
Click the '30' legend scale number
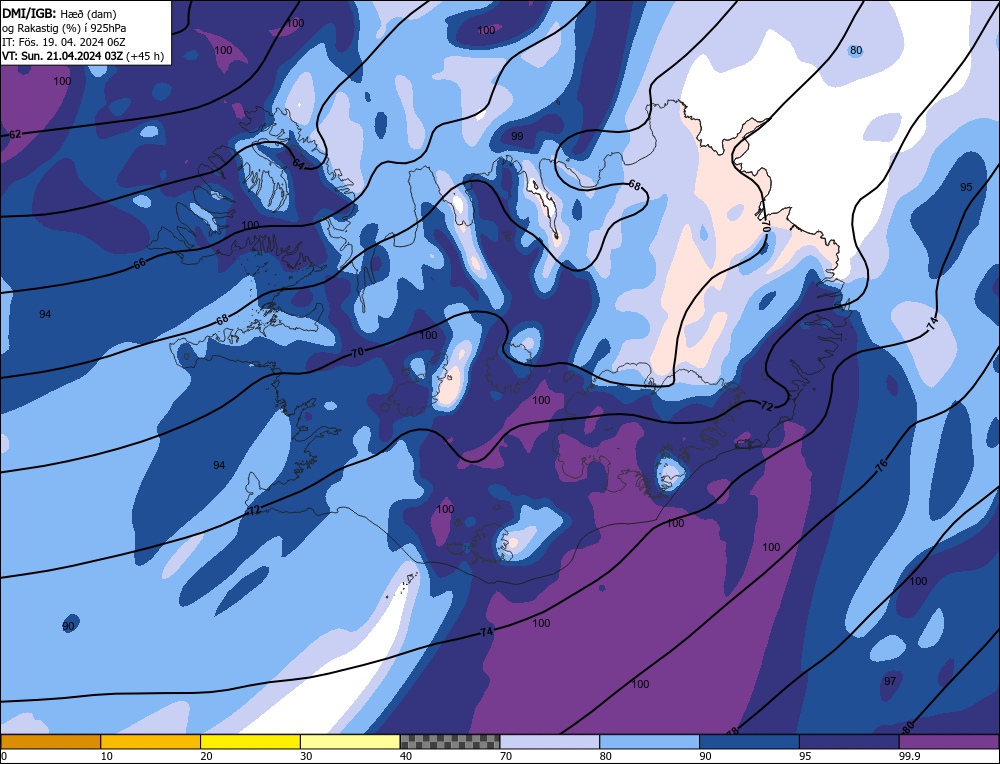coord(306,756)
